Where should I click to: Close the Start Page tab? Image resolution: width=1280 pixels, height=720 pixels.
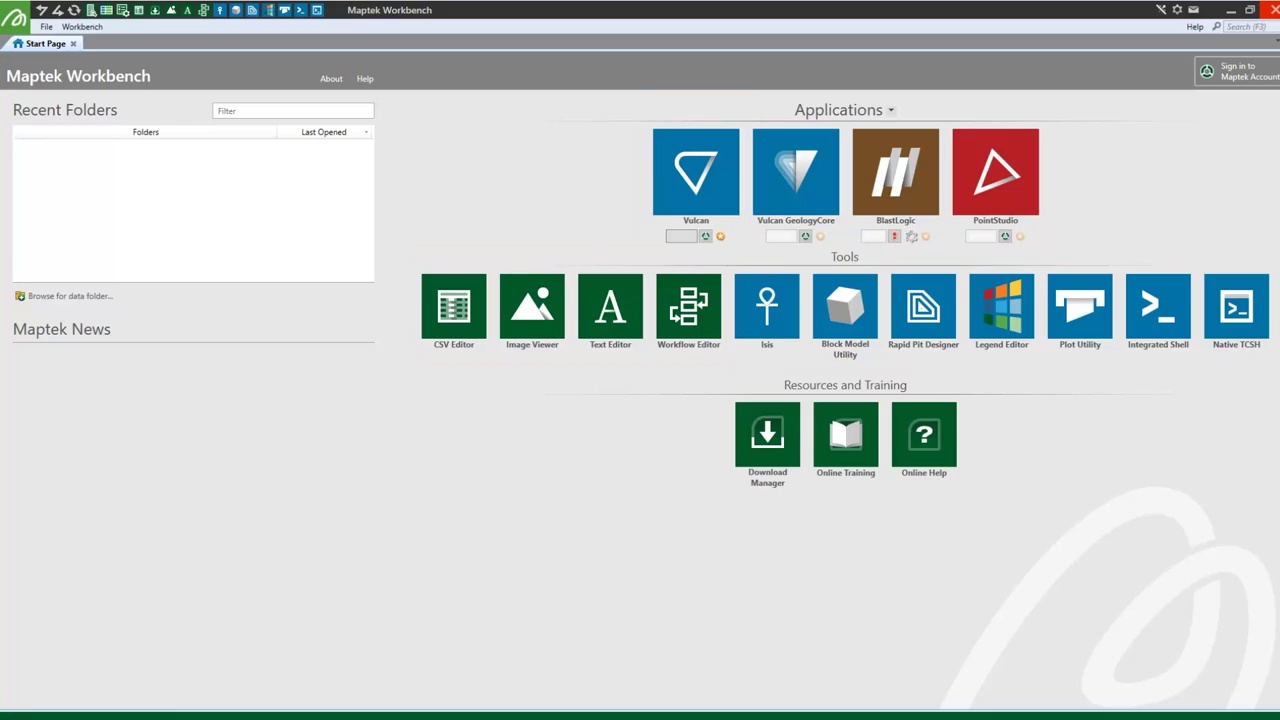tap(73, 44)
